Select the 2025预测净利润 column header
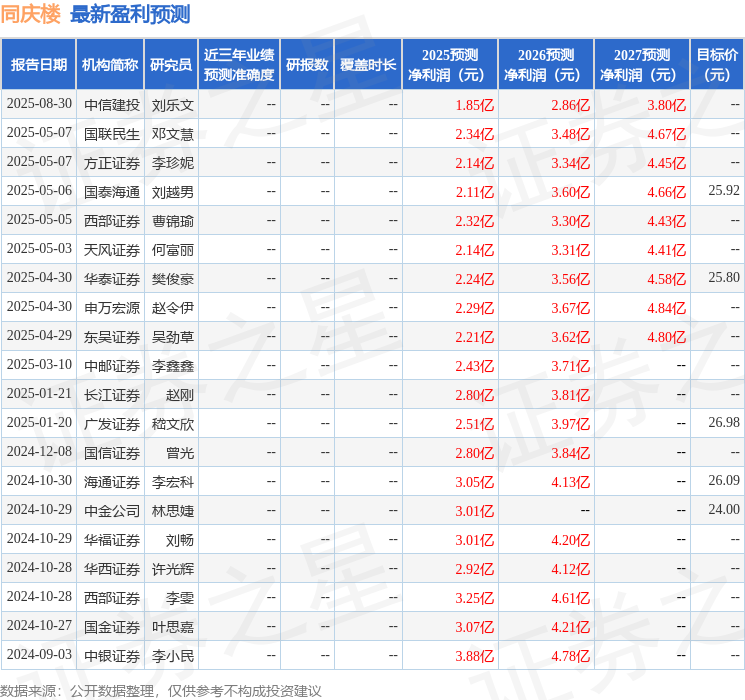Screen dimensions: 745x700 (450, 65)
